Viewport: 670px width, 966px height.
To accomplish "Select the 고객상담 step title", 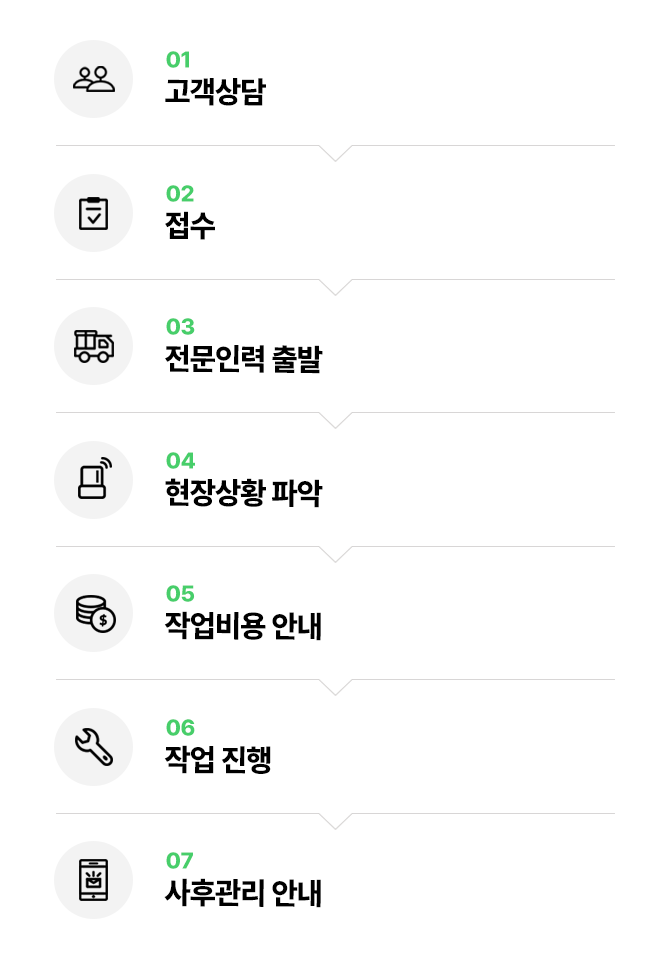I will tap(215, 91).
